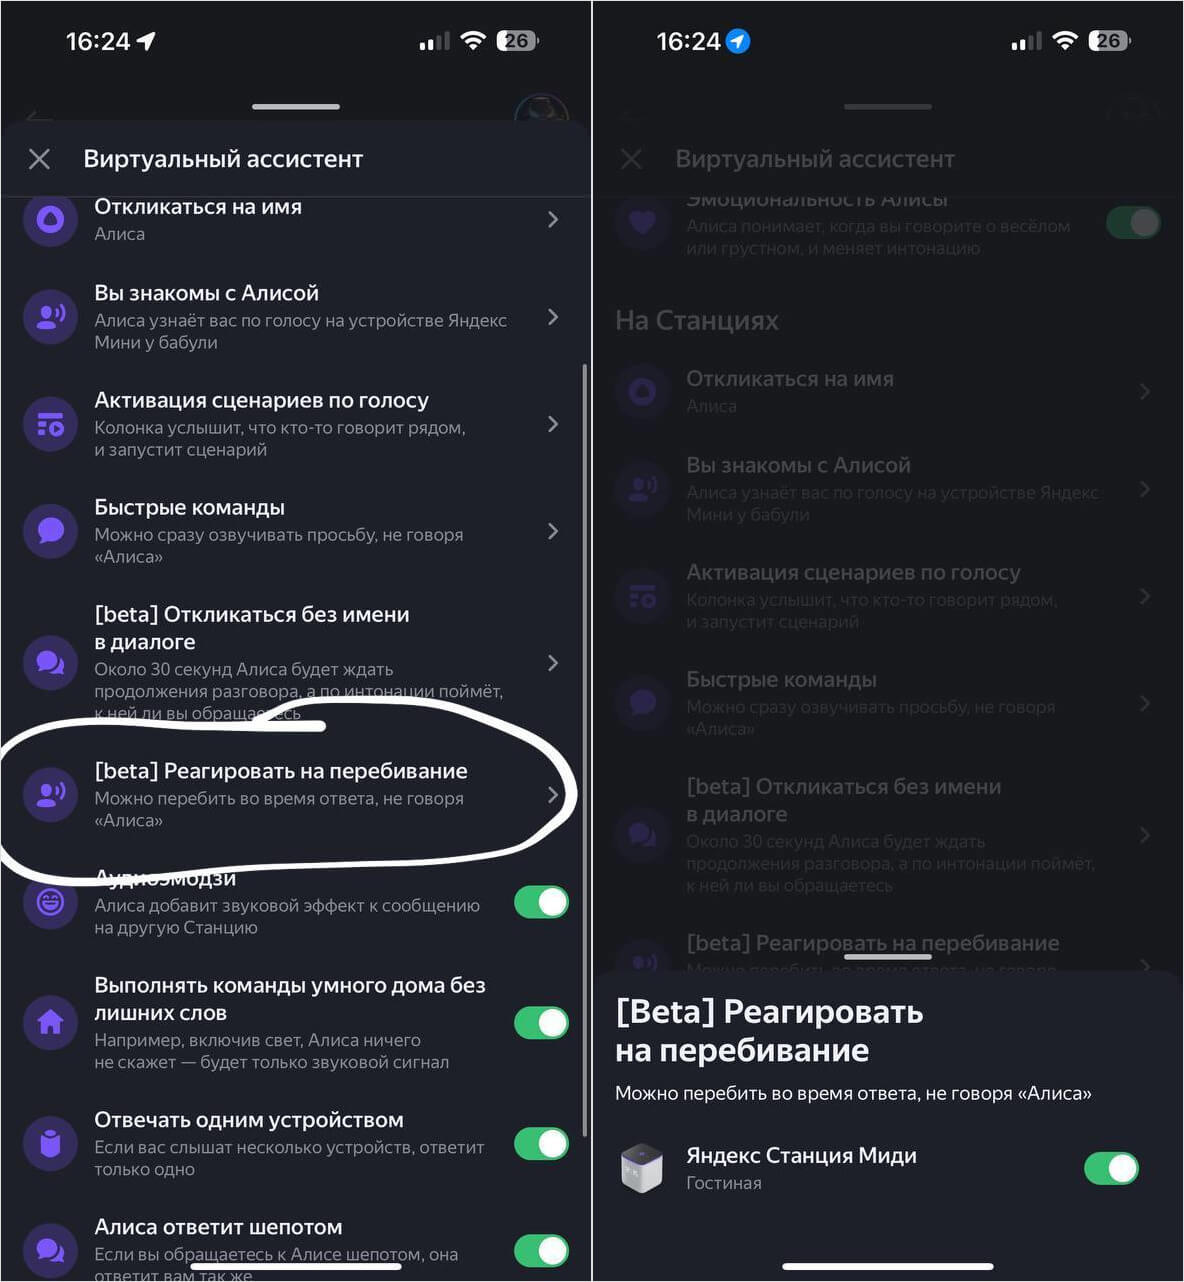Disable the Аудиоэмодзи toggle

click(541, 902)
